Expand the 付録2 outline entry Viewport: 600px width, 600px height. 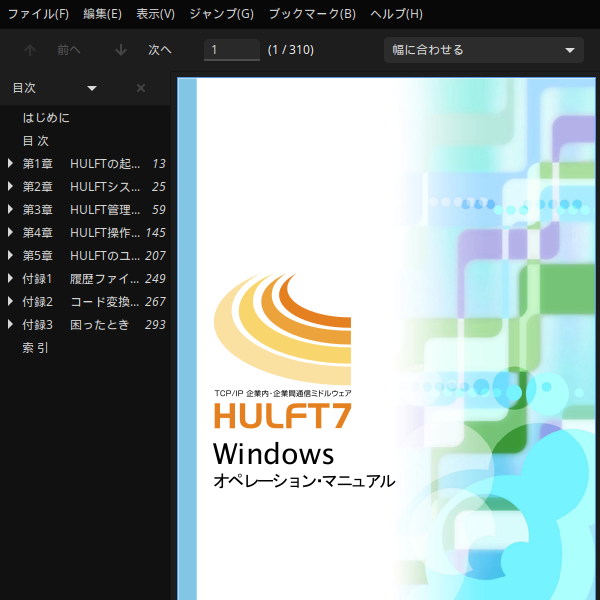click(x=11, y=302)
